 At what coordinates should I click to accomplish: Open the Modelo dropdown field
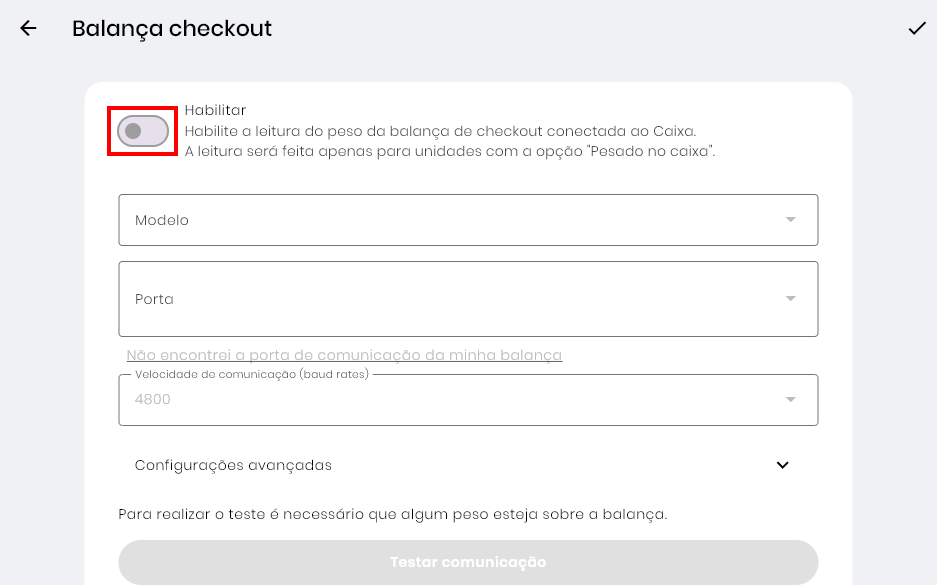tap(450, 220)
